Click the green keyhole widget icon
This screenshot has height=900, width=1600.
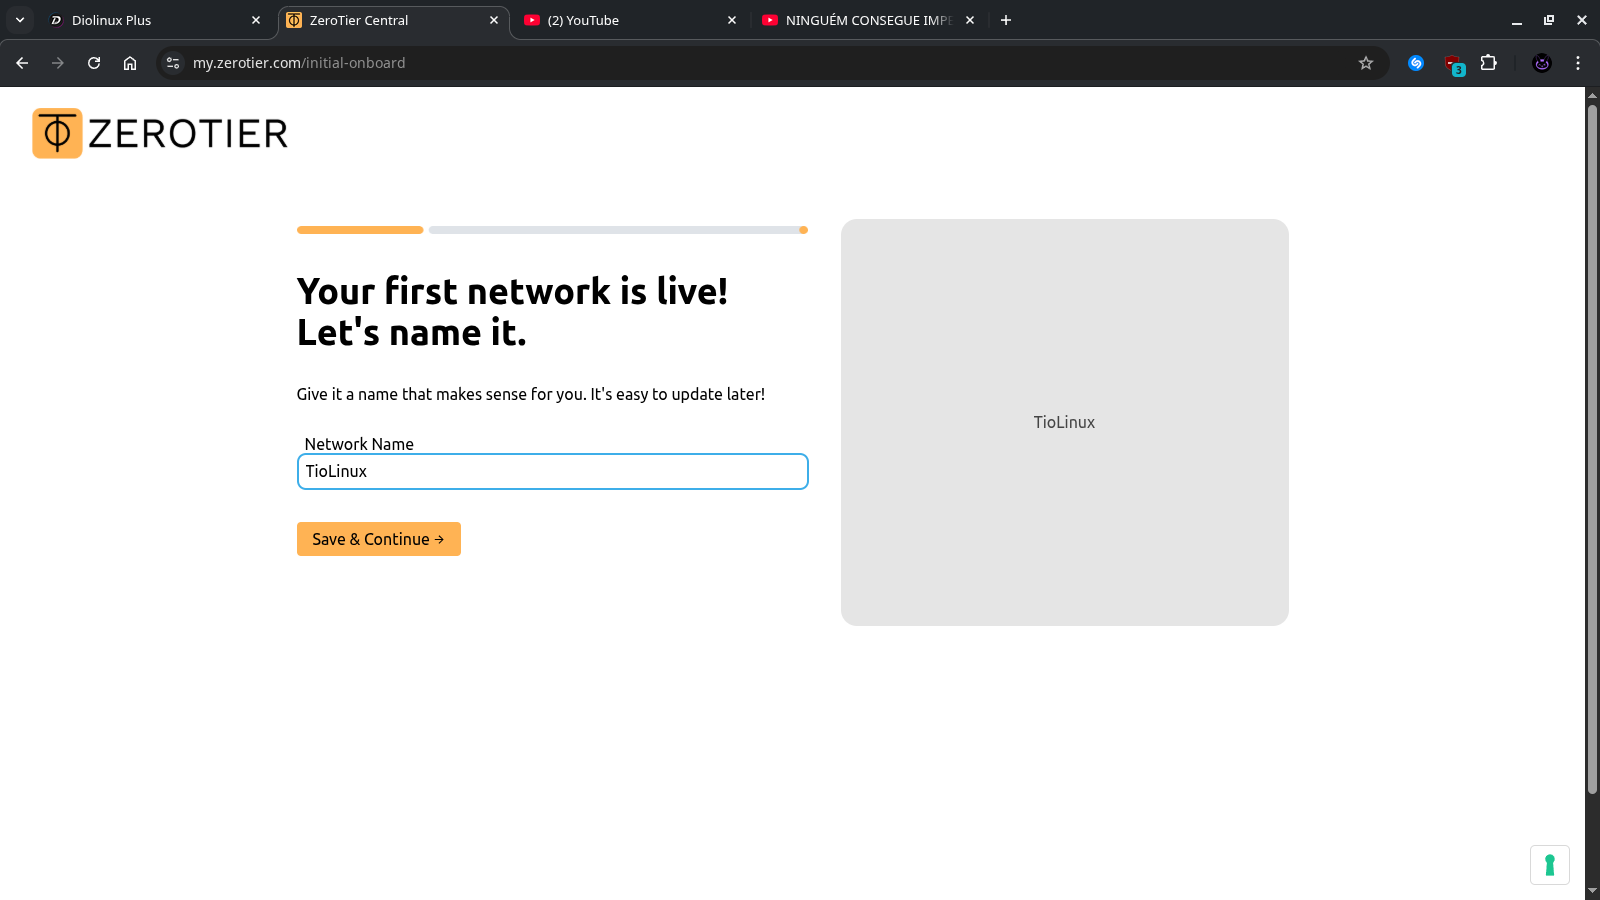[1549, 865]
